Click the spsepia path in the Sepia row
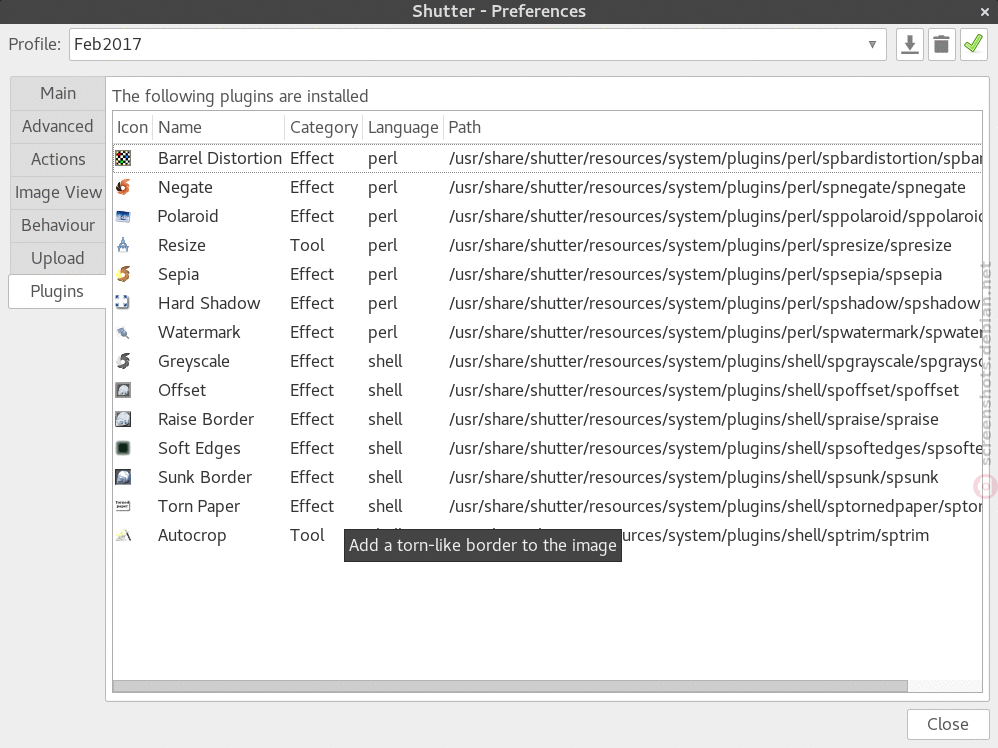Viewport: 998px width, 748px height. [695, 274]
